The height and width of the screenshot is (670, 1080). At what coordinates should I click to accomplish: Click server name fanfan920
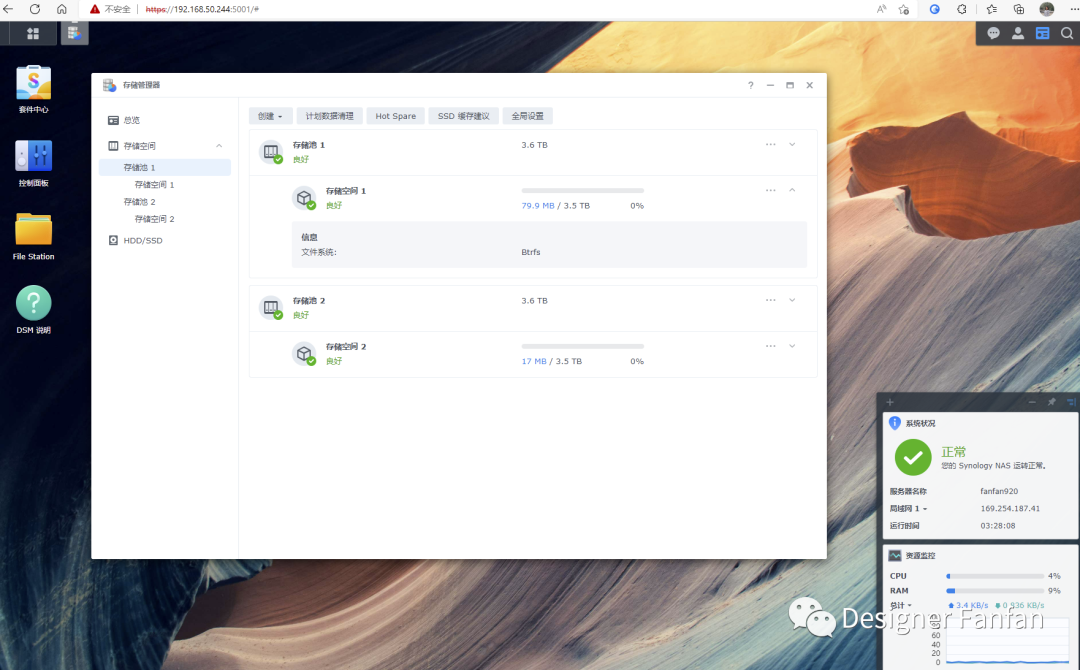tap(999, 491)
